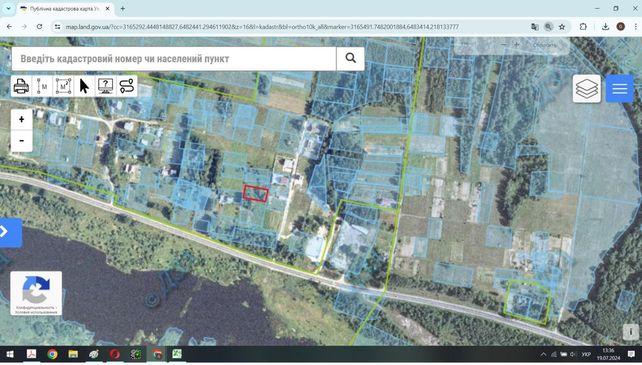Click the print map icon
The width and height of the screenshot is (642, 365).
pyautogui.click(x=21, y=86)
